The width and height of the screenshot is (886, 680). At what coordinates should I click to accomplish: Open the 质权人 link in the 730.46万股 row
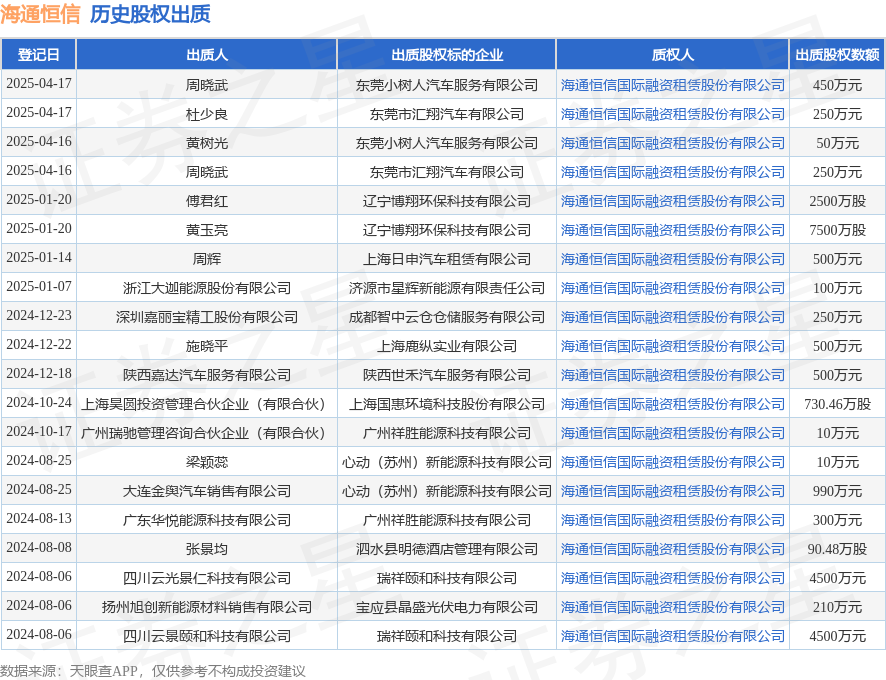672,404
